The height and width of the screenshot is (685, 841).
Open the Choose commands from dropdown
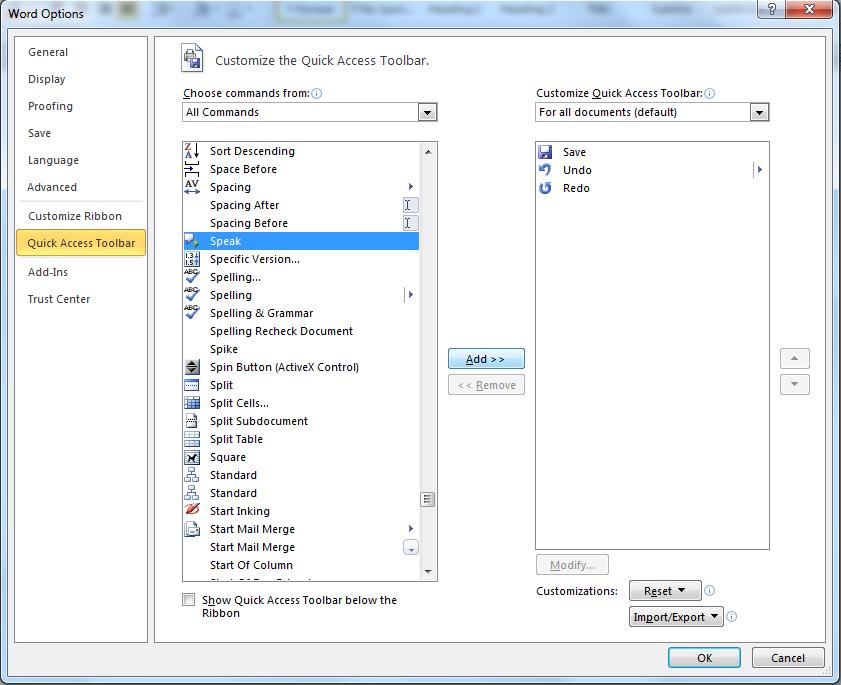[x=427, y=112]
